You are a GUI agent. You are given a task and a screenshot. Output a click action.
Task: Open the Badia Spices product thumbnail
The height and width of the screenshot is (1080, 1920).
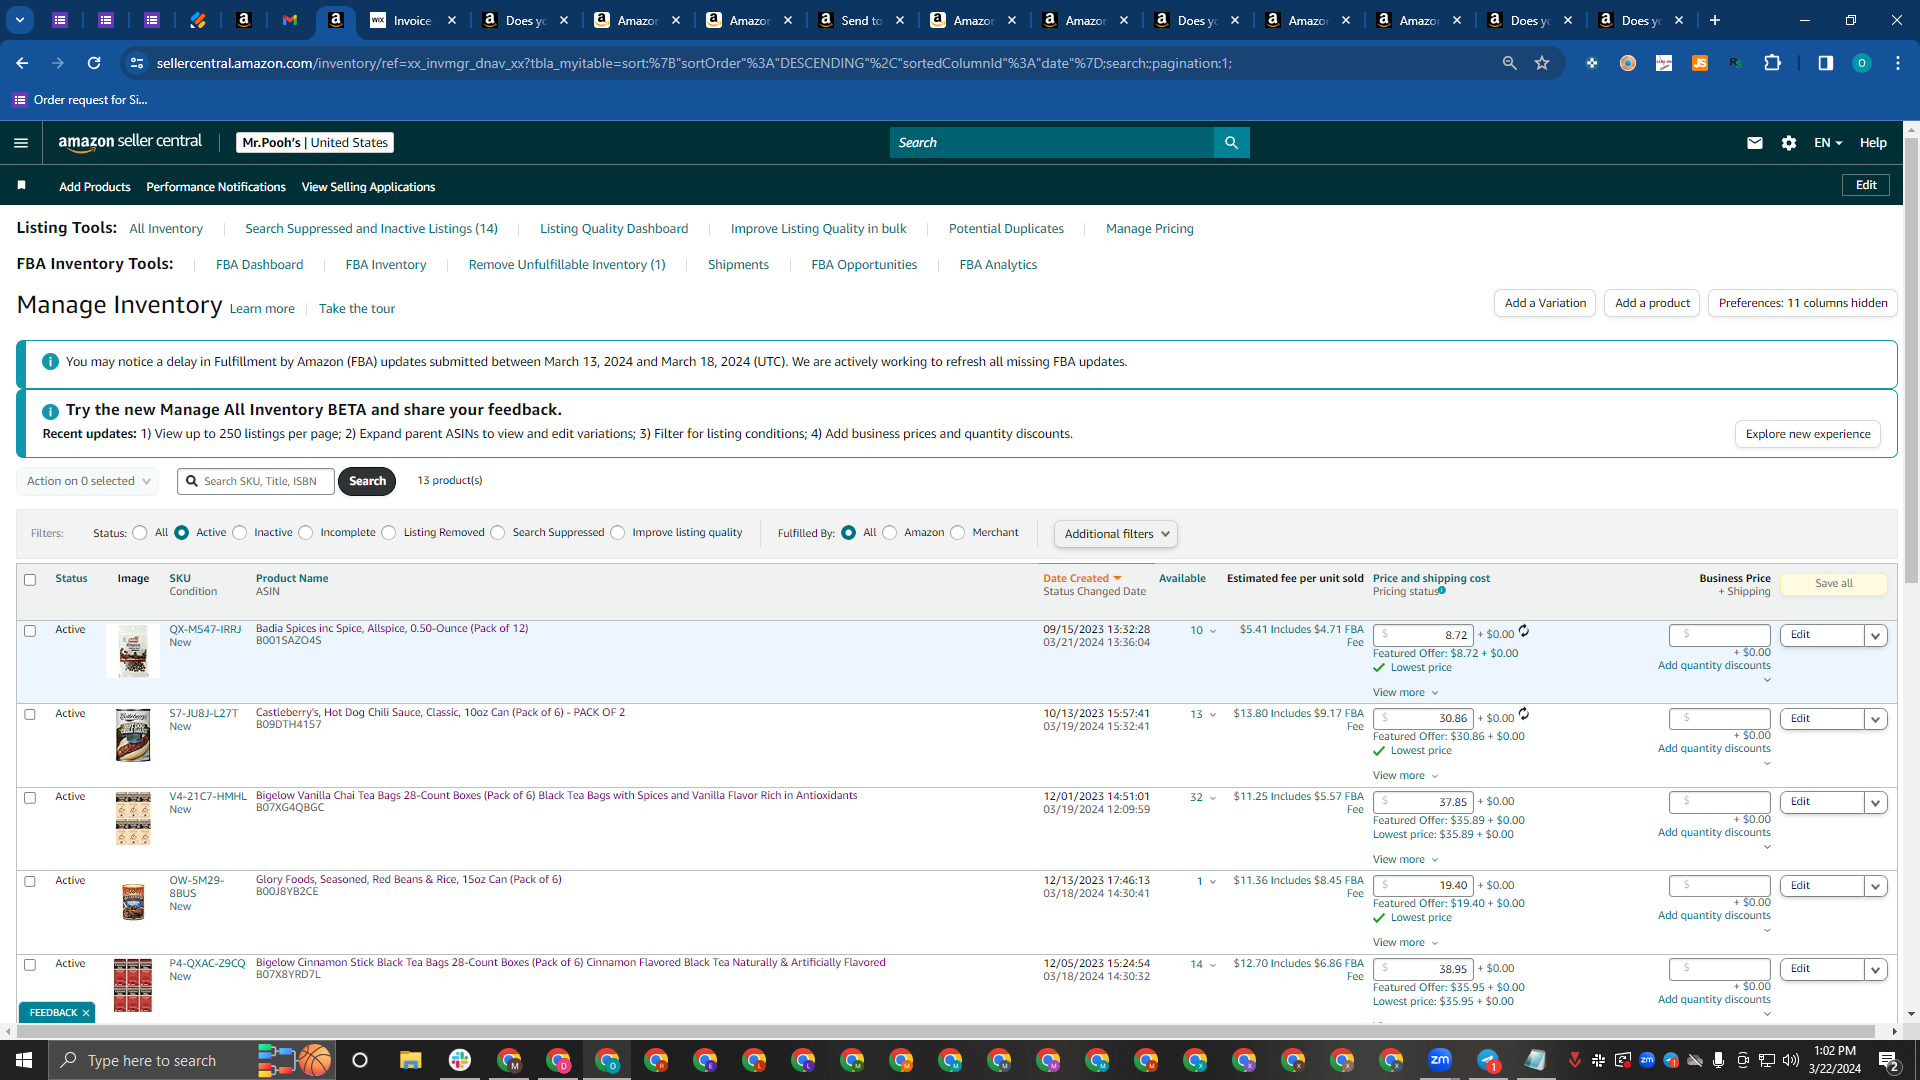(133, 651)
